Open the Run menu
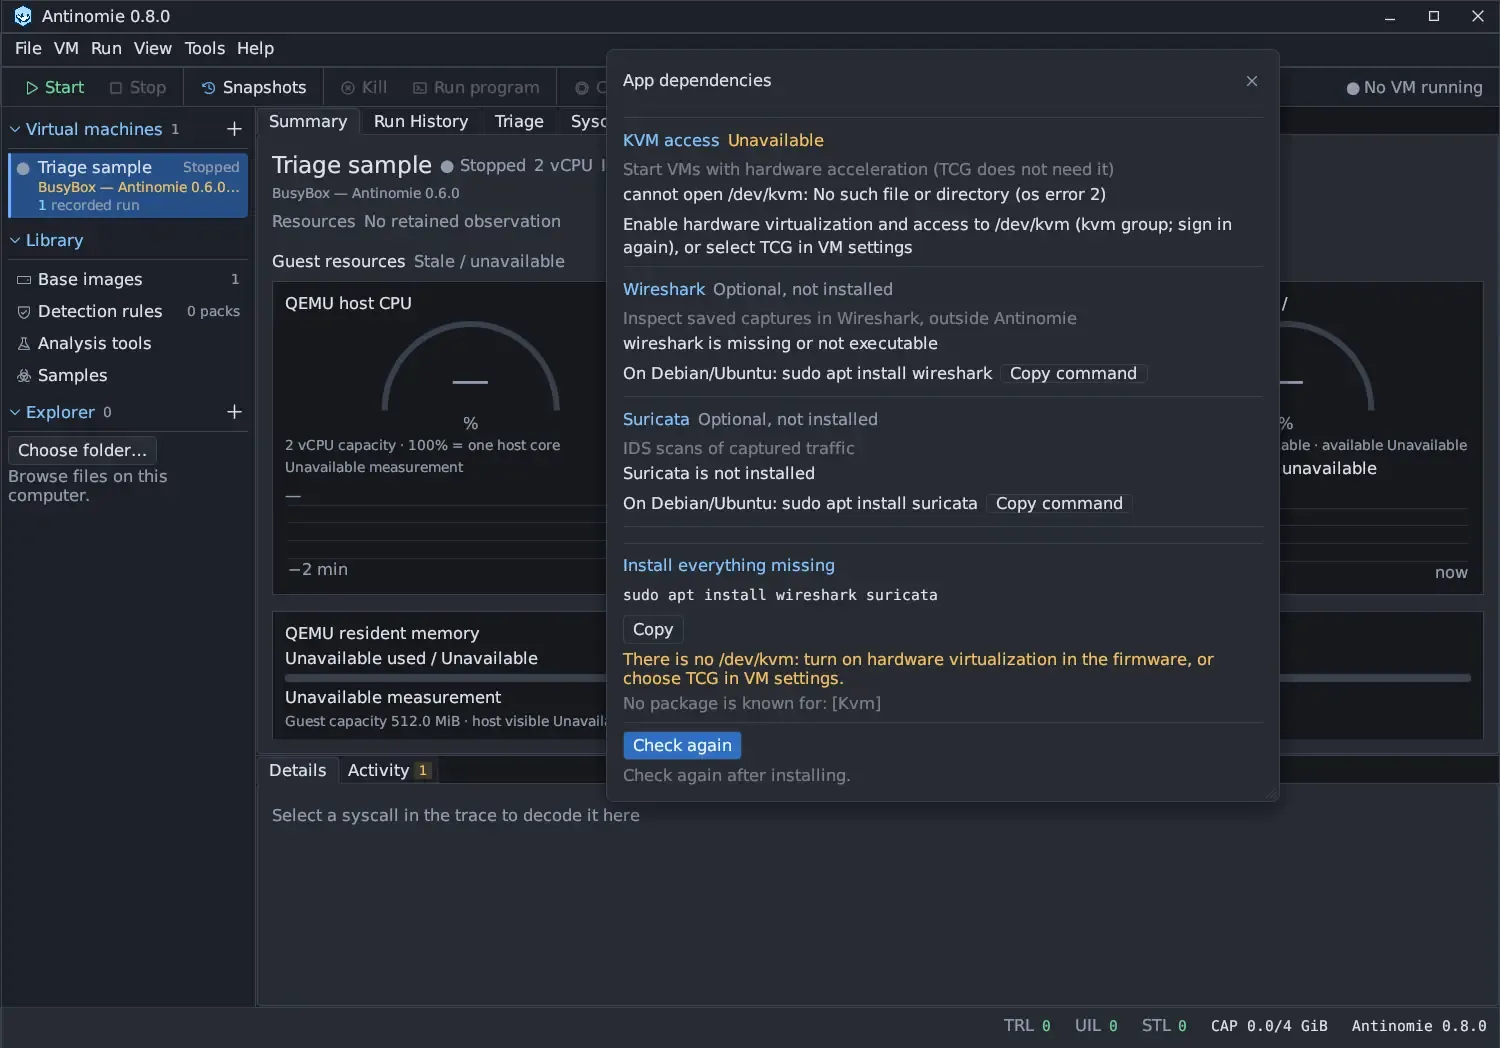The image size is (1500, 1048). [x=106, y=48]
